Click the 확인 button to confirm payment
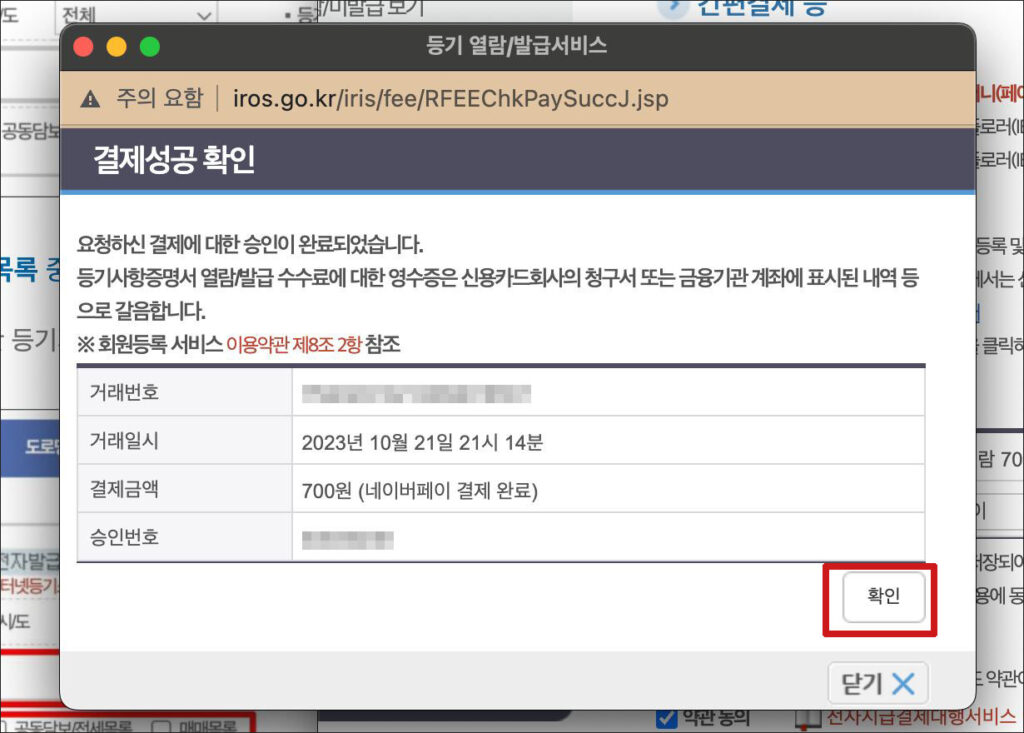 click(883, 597)
